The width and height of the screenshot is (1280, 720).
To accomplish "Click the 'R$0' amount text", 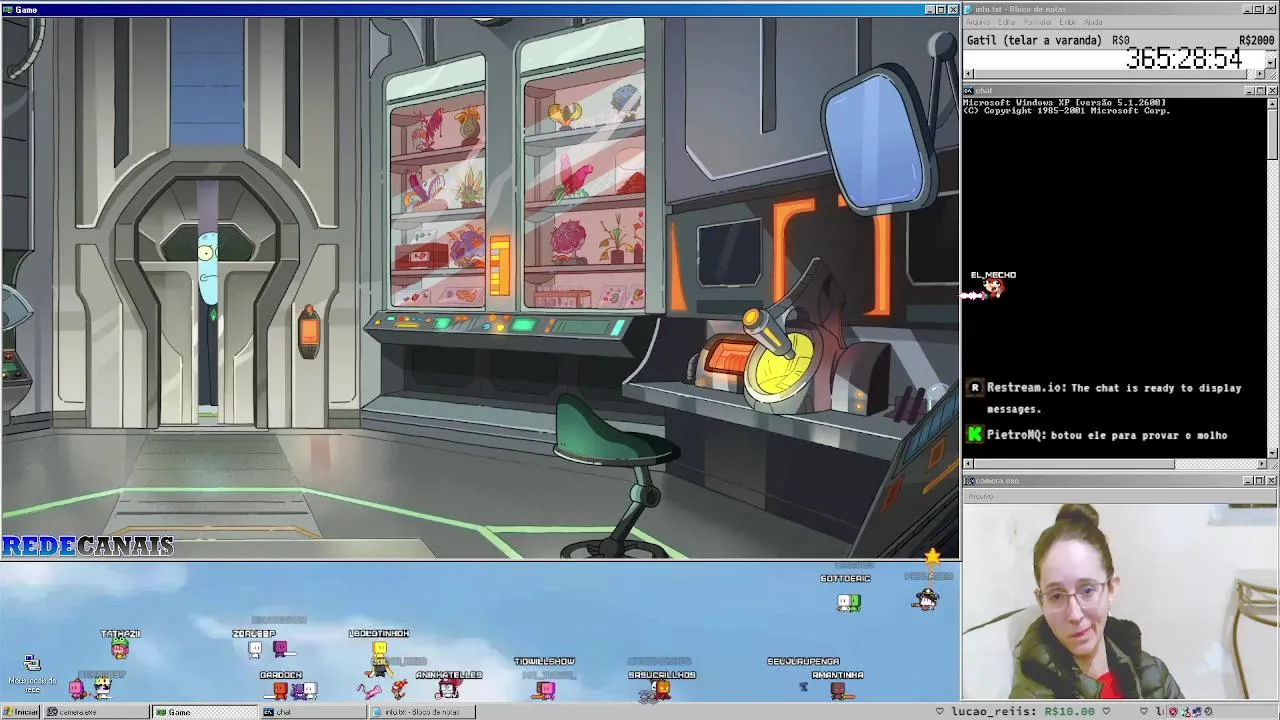I will tap(1120, 41).
